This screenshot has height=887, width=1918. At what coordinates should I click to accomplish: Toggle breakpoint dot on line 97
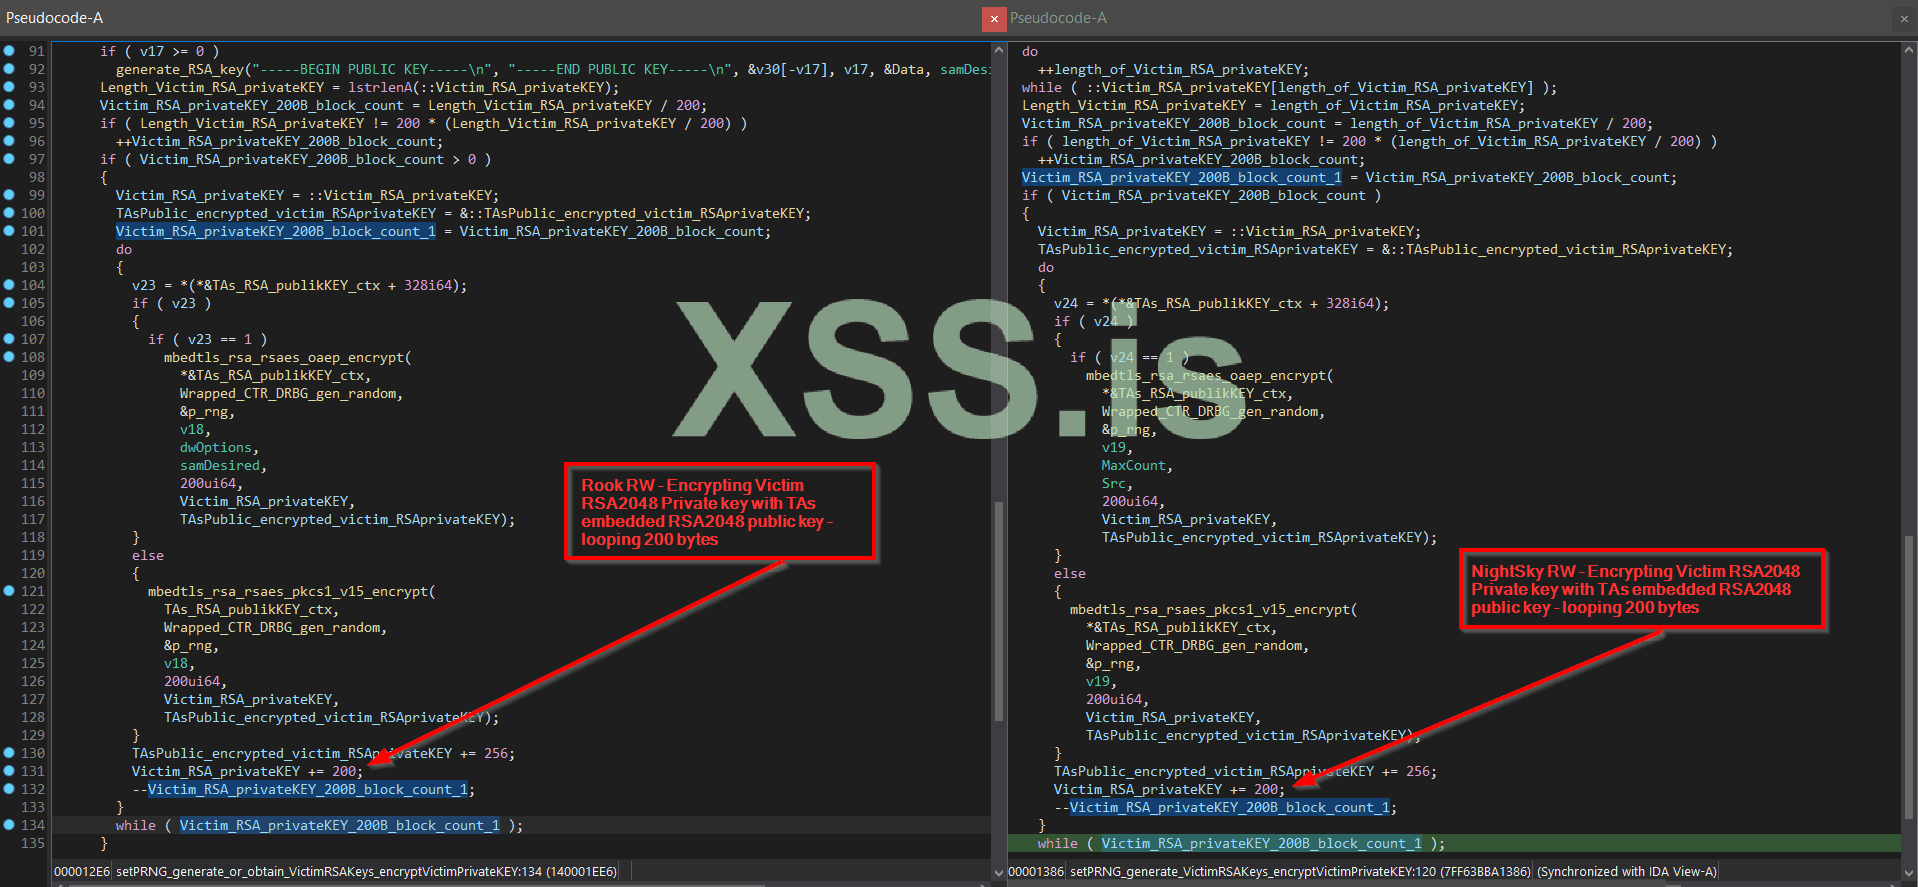(x=9, y=159)
